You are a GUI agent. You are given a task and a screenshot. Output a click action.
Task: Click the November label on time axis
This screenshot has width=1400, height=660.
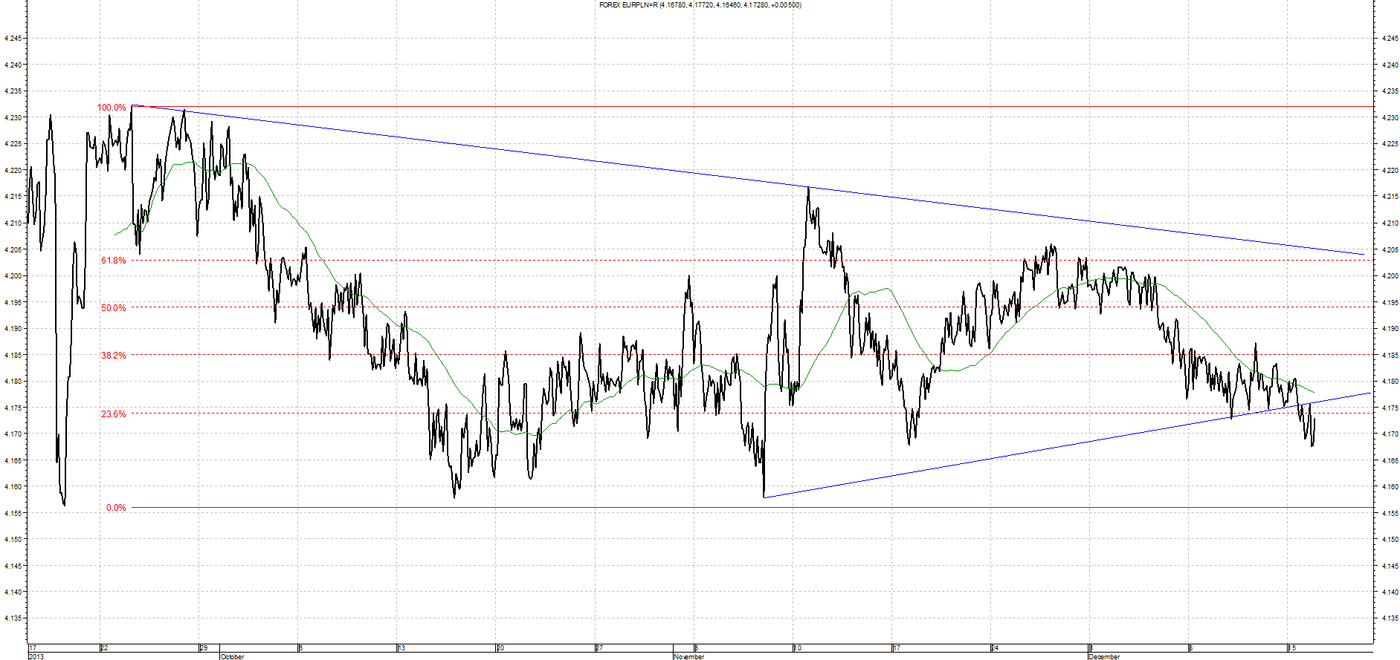689,657
